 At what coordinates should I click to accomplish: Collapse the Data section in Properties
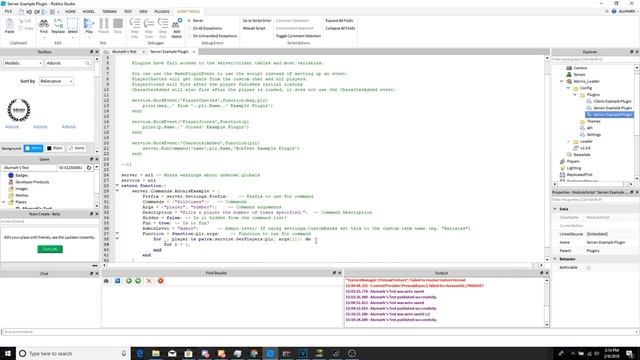click(555, 209)
